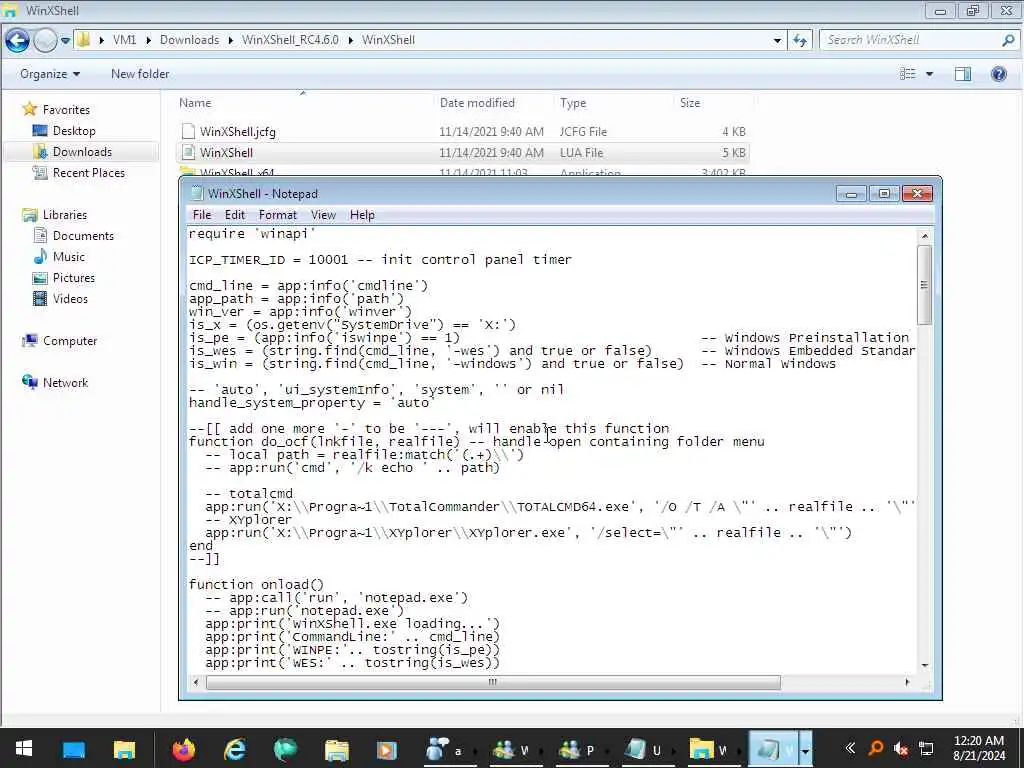Click the File Explorer icon next to the desktop icon on the taskbar

[x=124, y=750]
